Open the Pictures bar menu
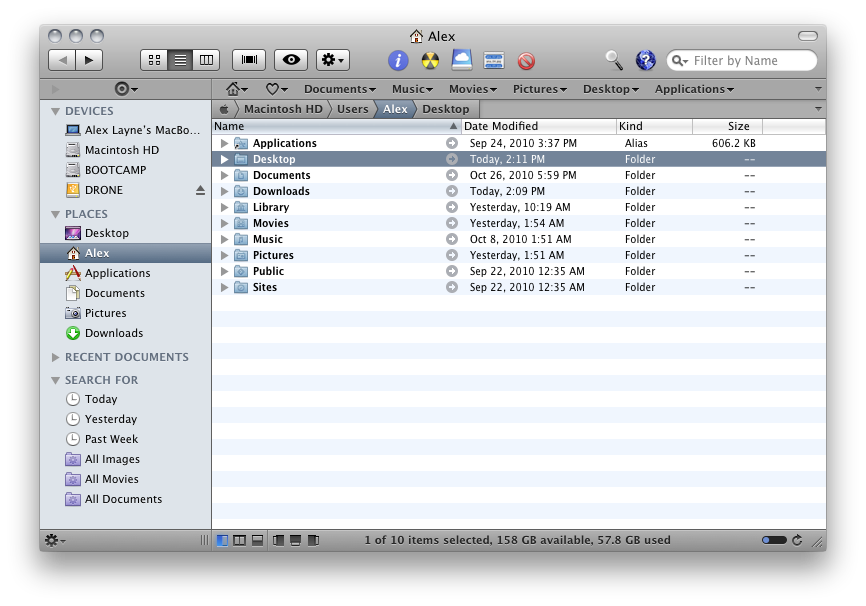This screenshot has width=866, height=606. coord(540,89)
